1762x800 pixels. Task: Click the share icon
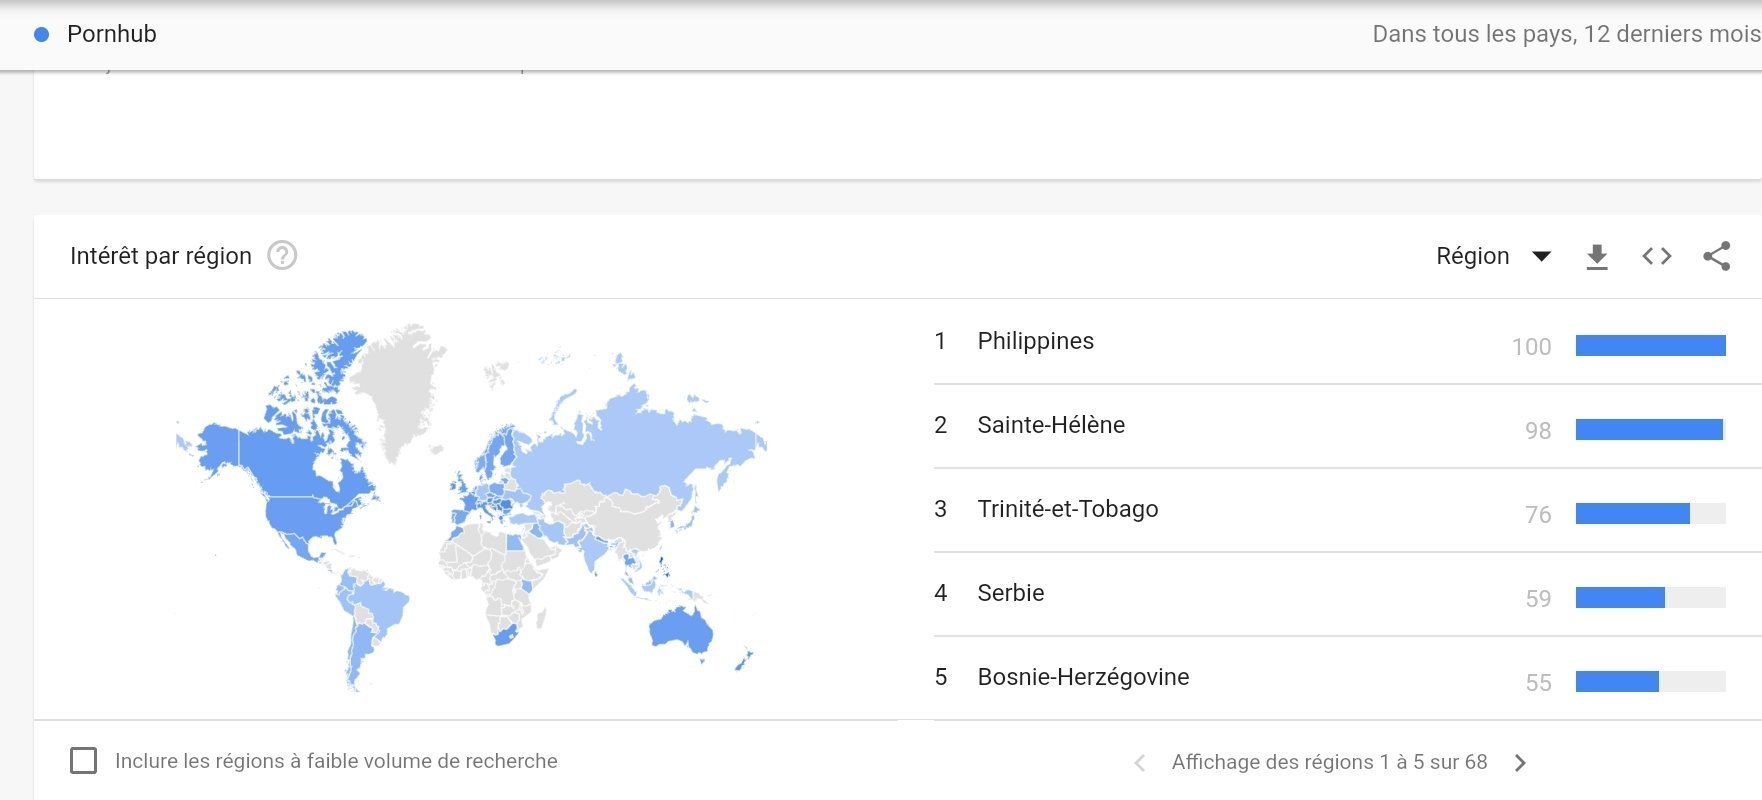point(1717,256)
